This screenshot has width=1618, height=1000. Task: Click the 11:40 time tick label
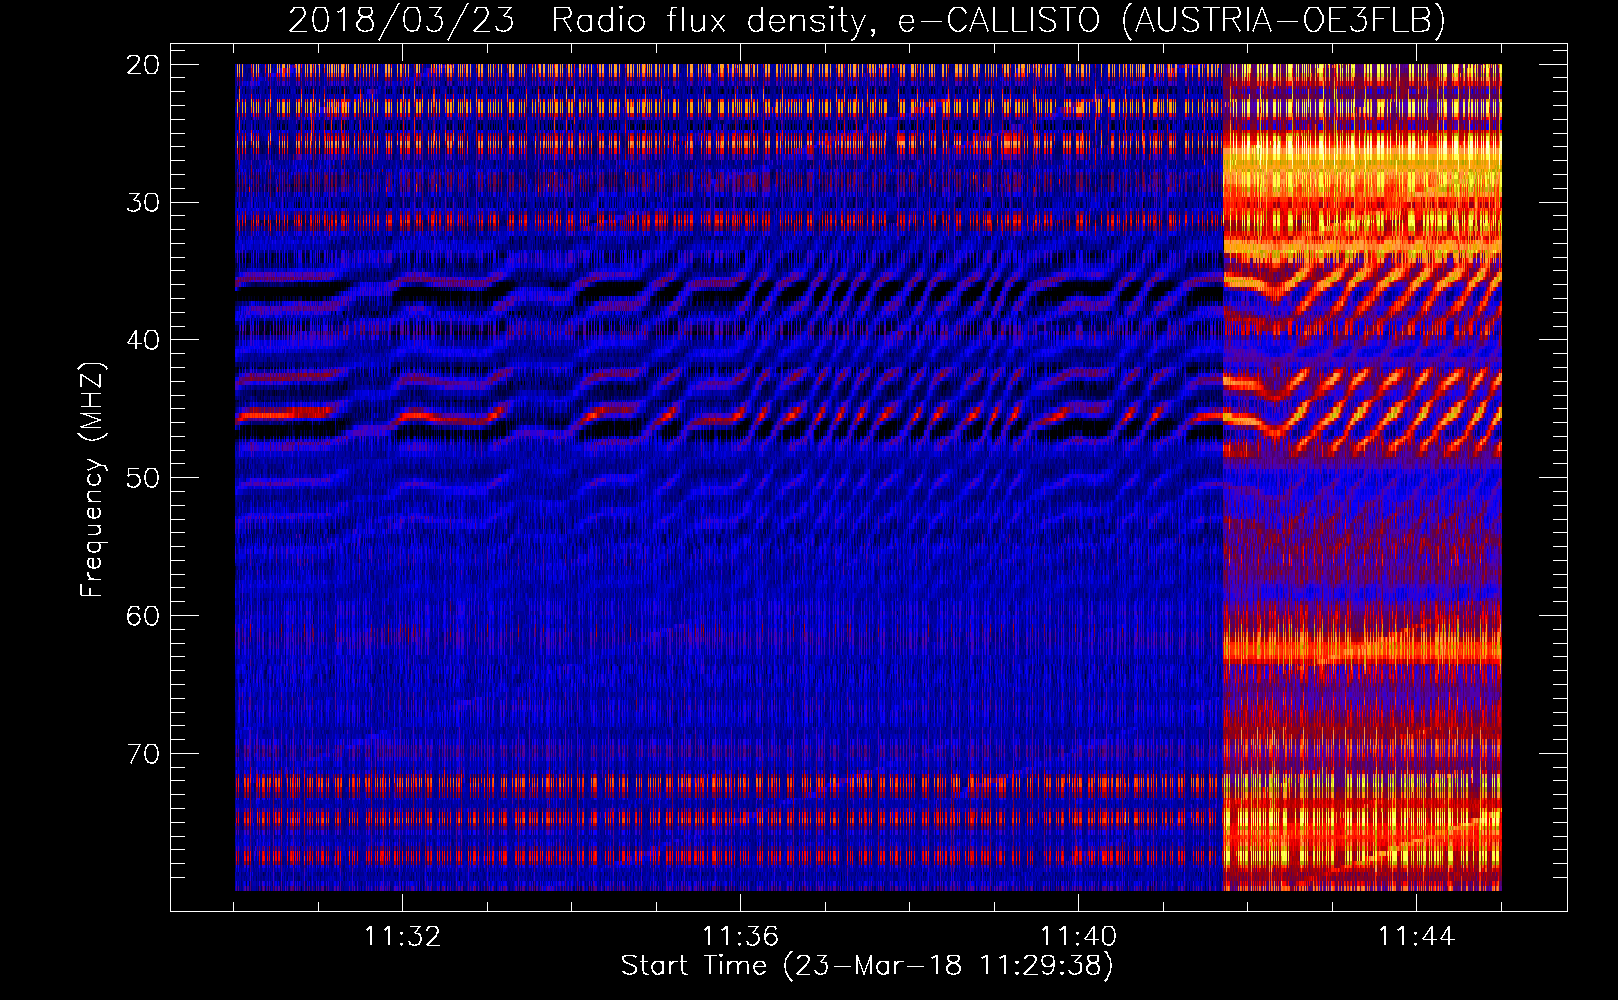[1078, 937]
